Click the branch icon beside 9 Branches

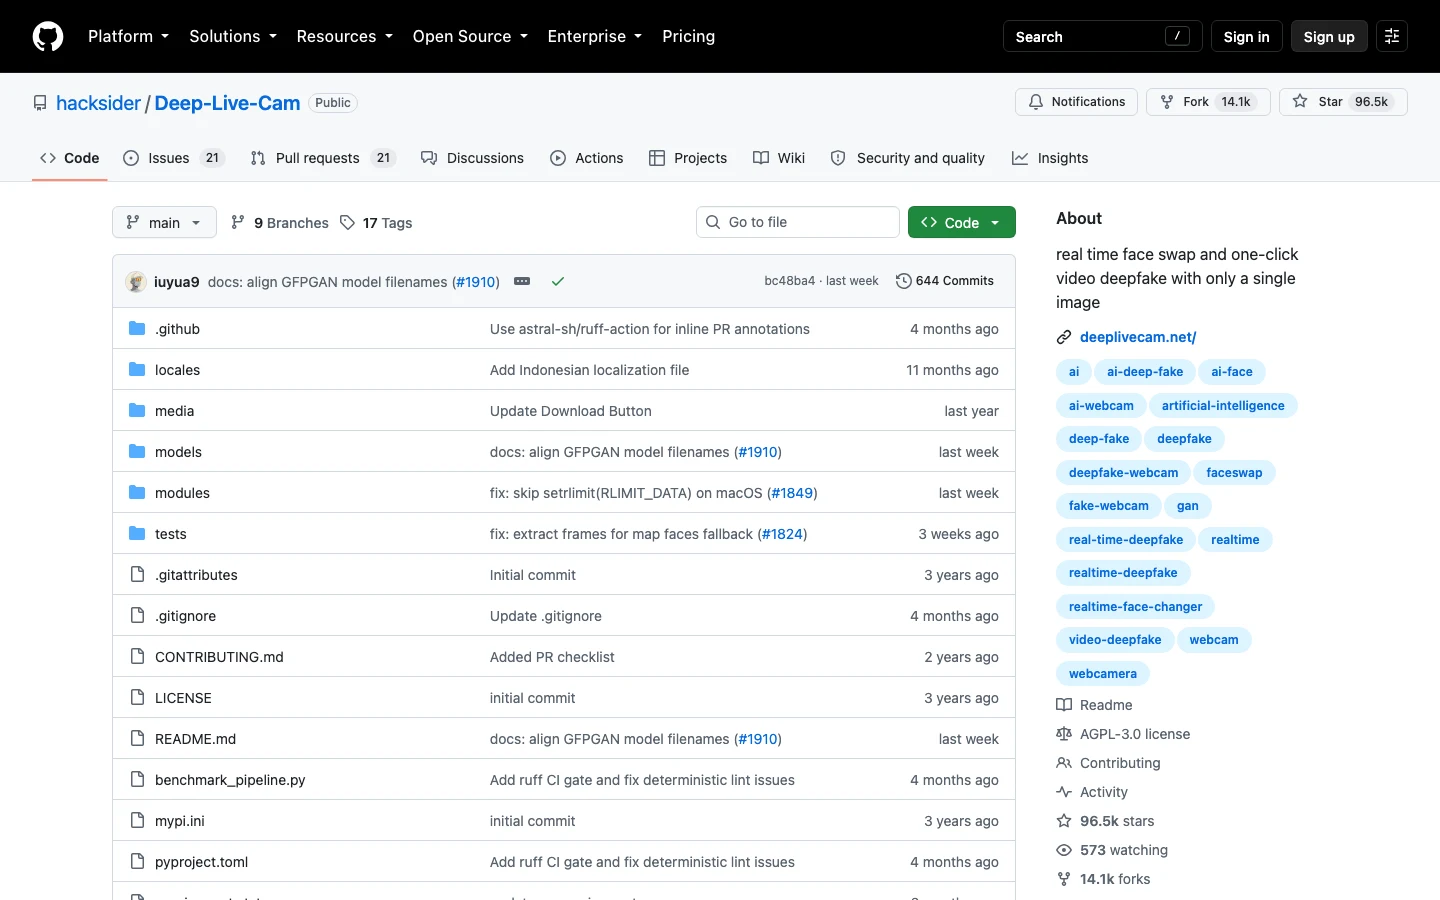click(x=238, y=223)
